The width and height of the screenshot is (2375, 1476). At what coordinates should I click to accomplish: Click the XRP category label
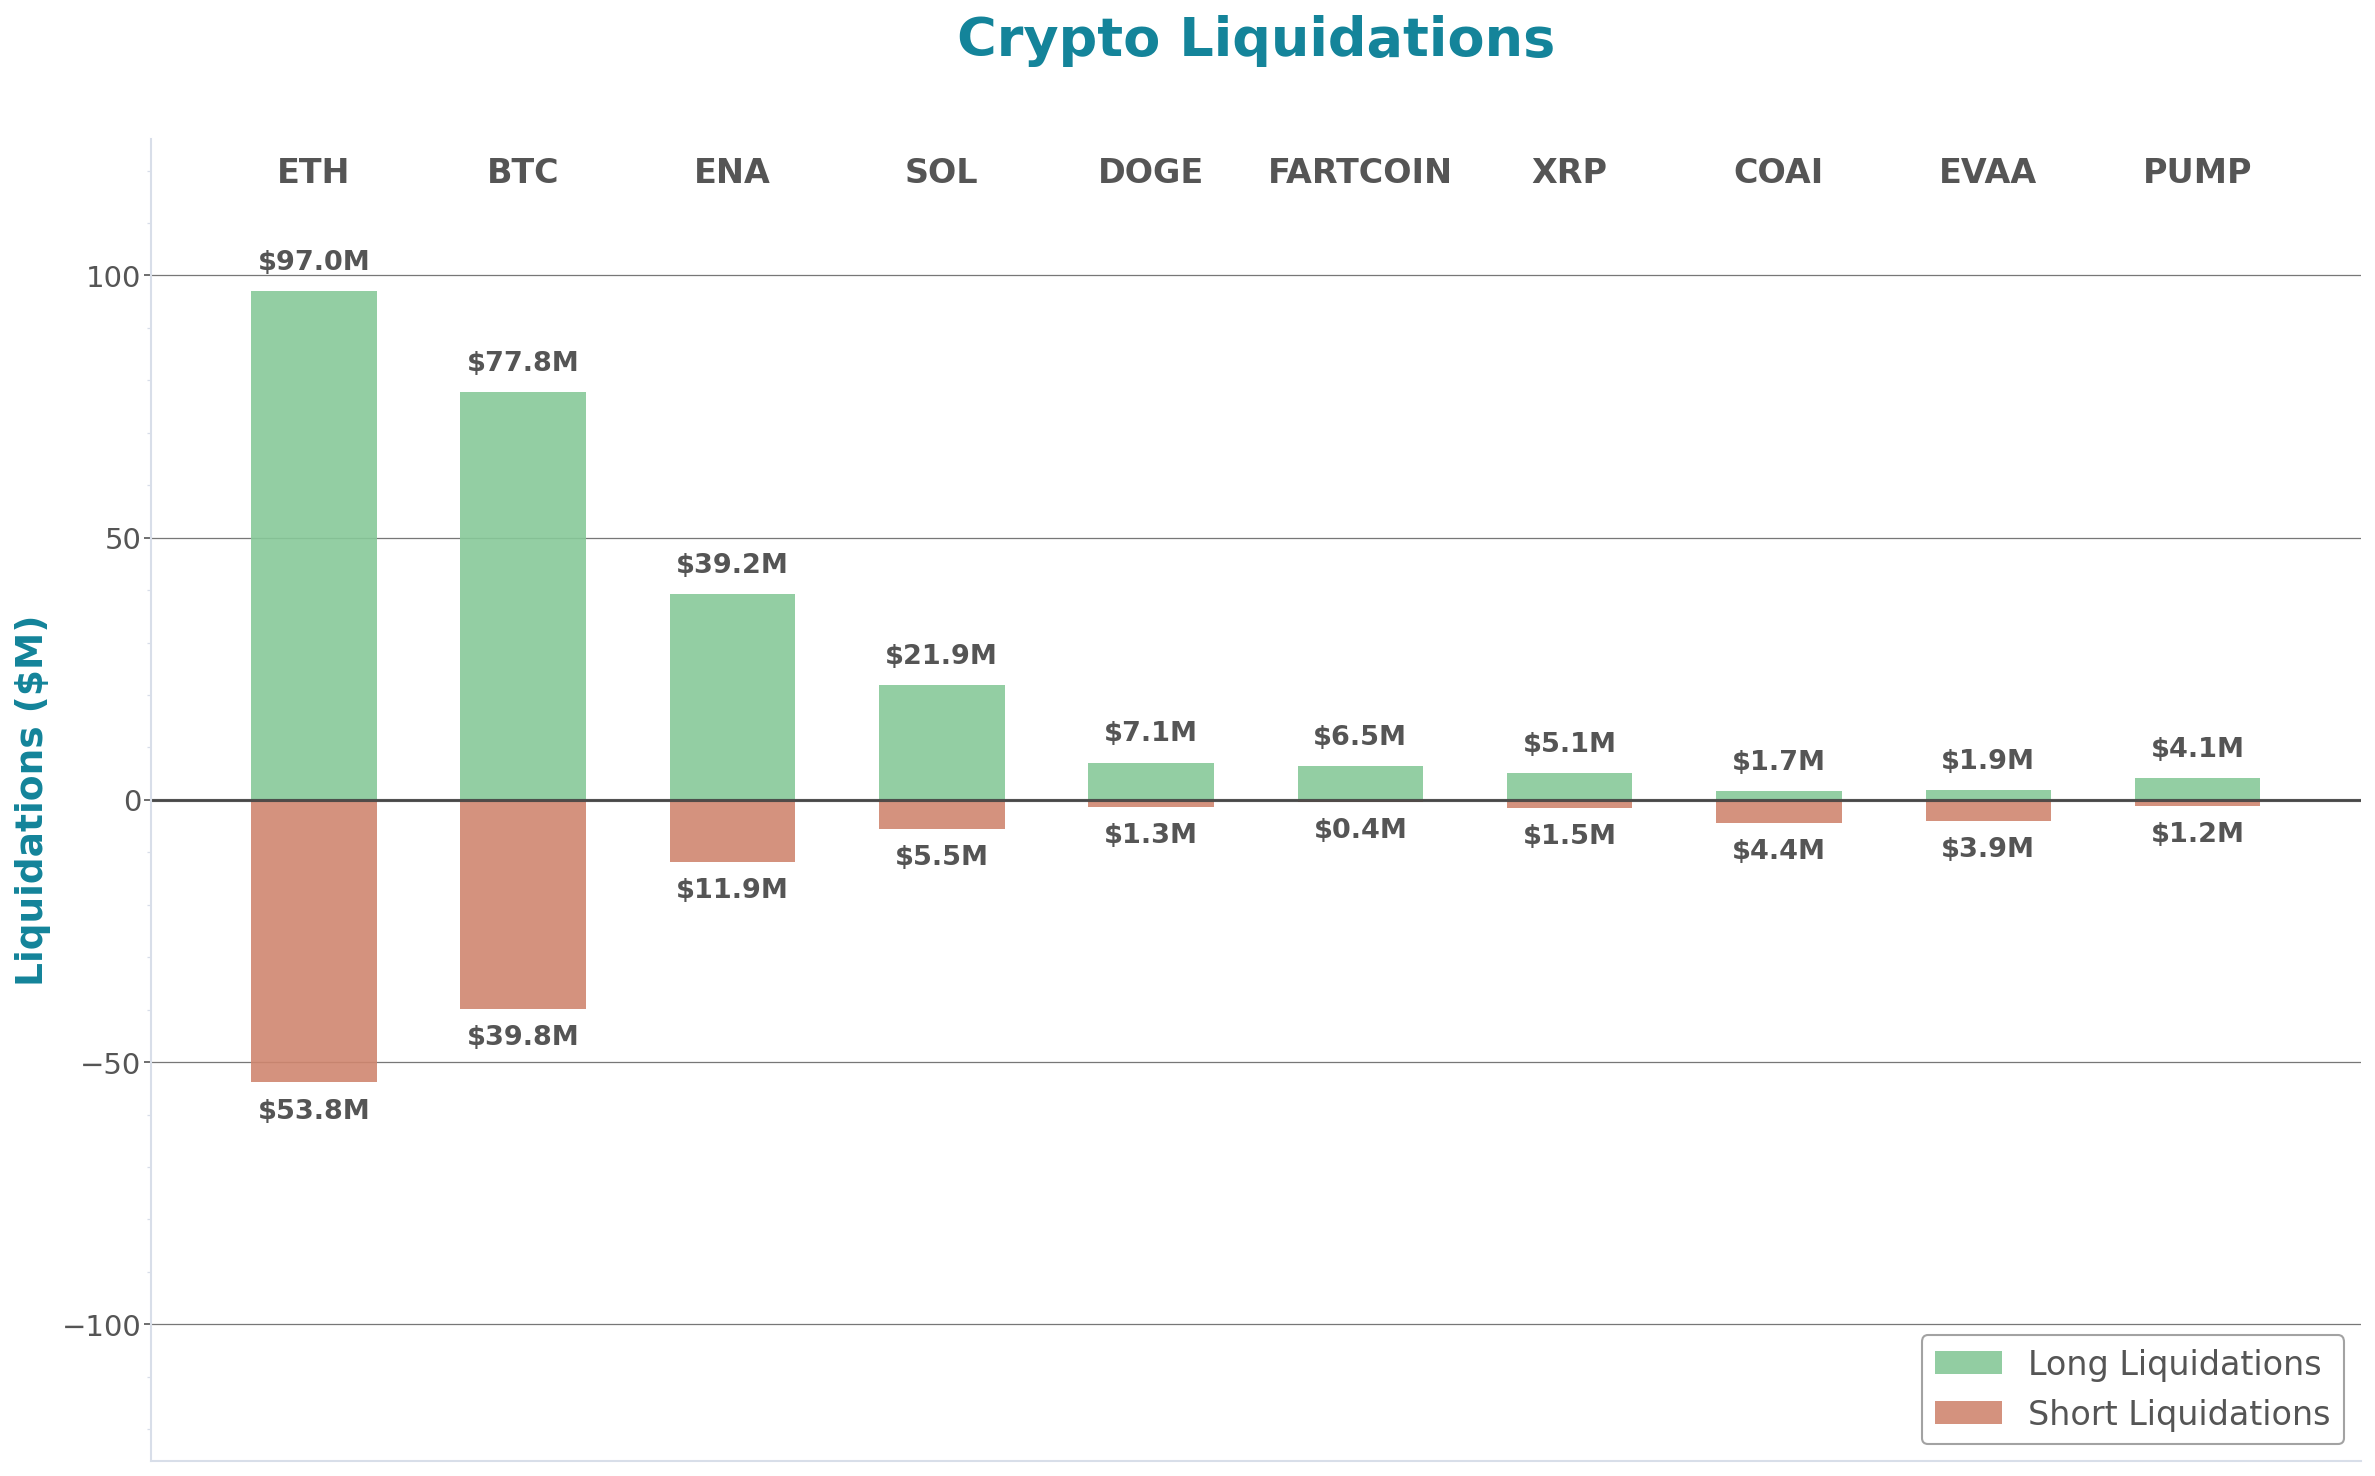click(1569, 172)
